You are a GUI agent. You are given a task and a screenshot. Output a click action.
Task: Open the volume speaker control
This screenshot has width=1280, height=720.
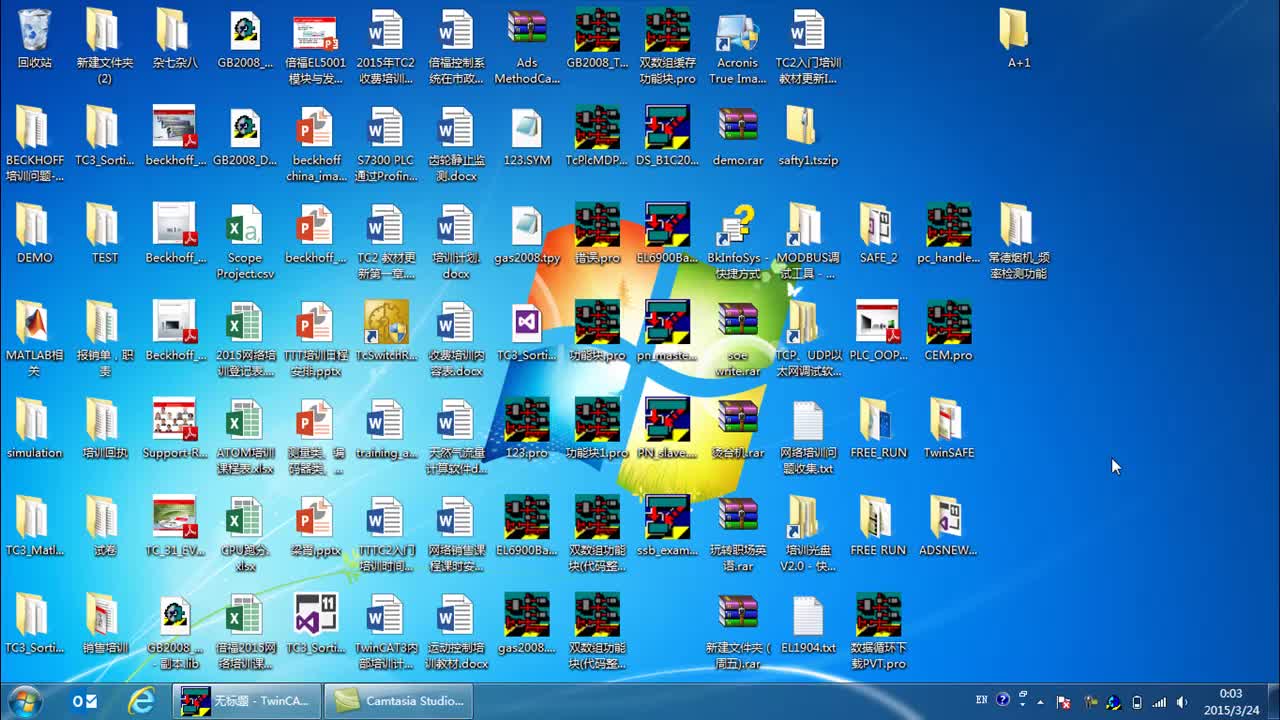point(1182,702)
